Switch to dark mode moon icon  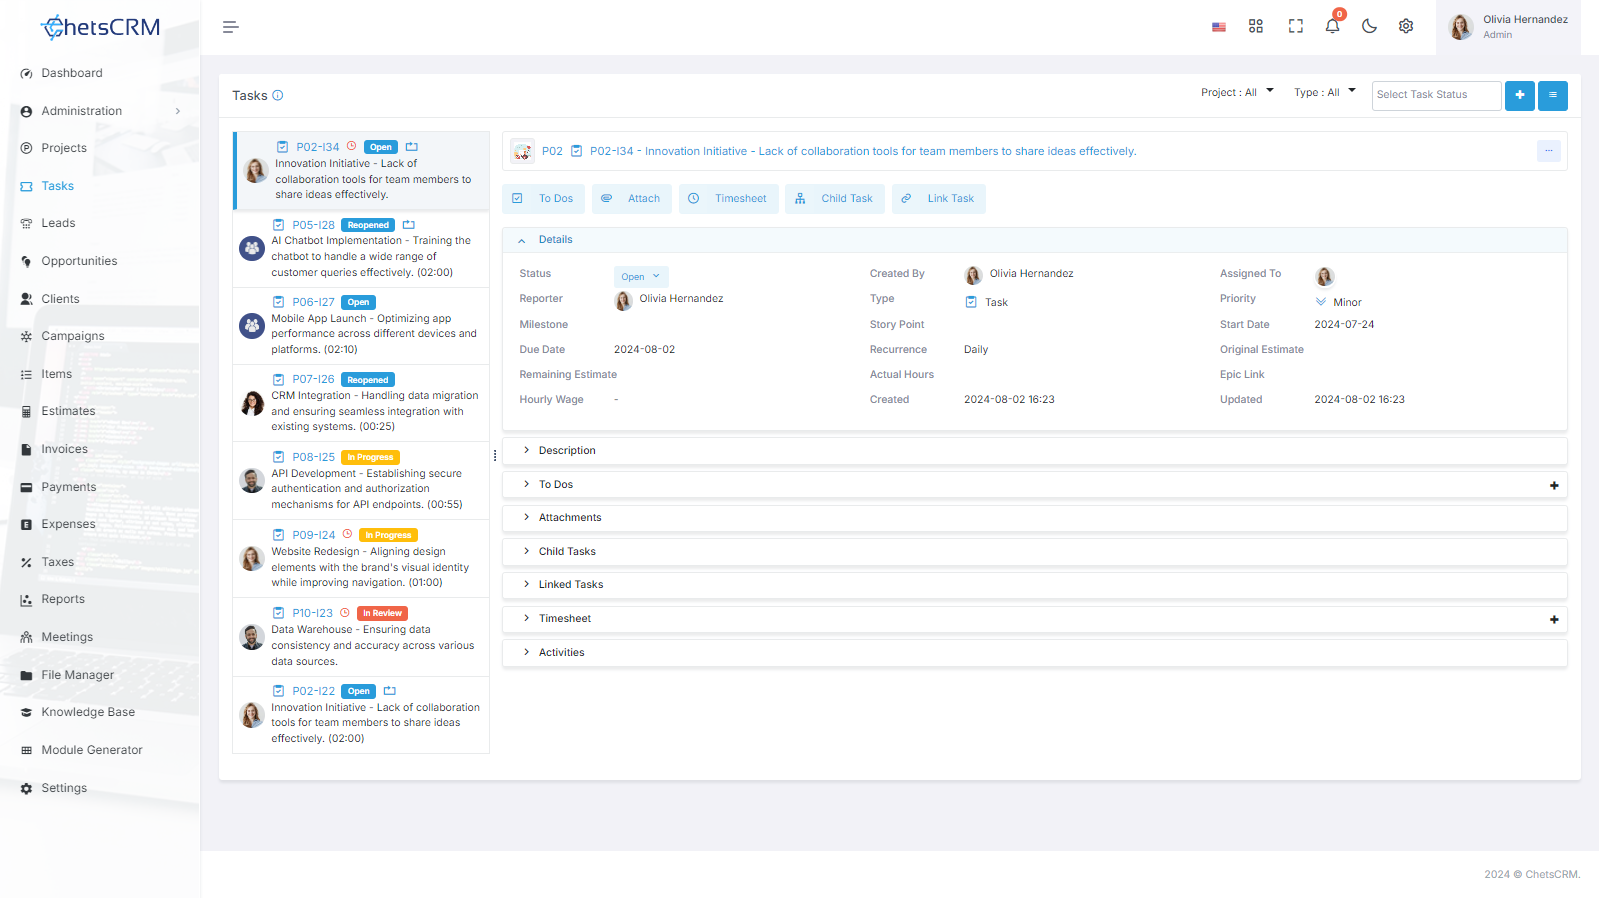coord(1369,27)
